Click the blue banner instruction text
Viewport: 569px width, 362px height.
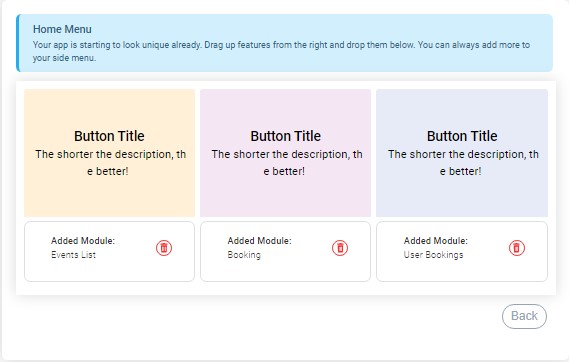coord(281,51)
